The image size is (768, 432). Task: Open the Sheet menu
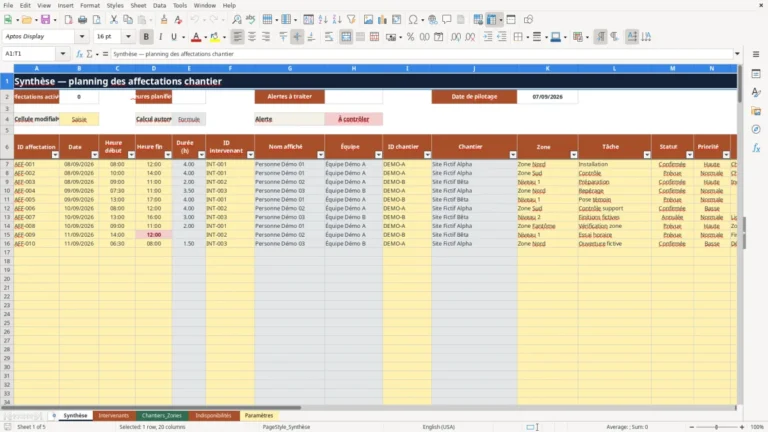pos(138,5)
